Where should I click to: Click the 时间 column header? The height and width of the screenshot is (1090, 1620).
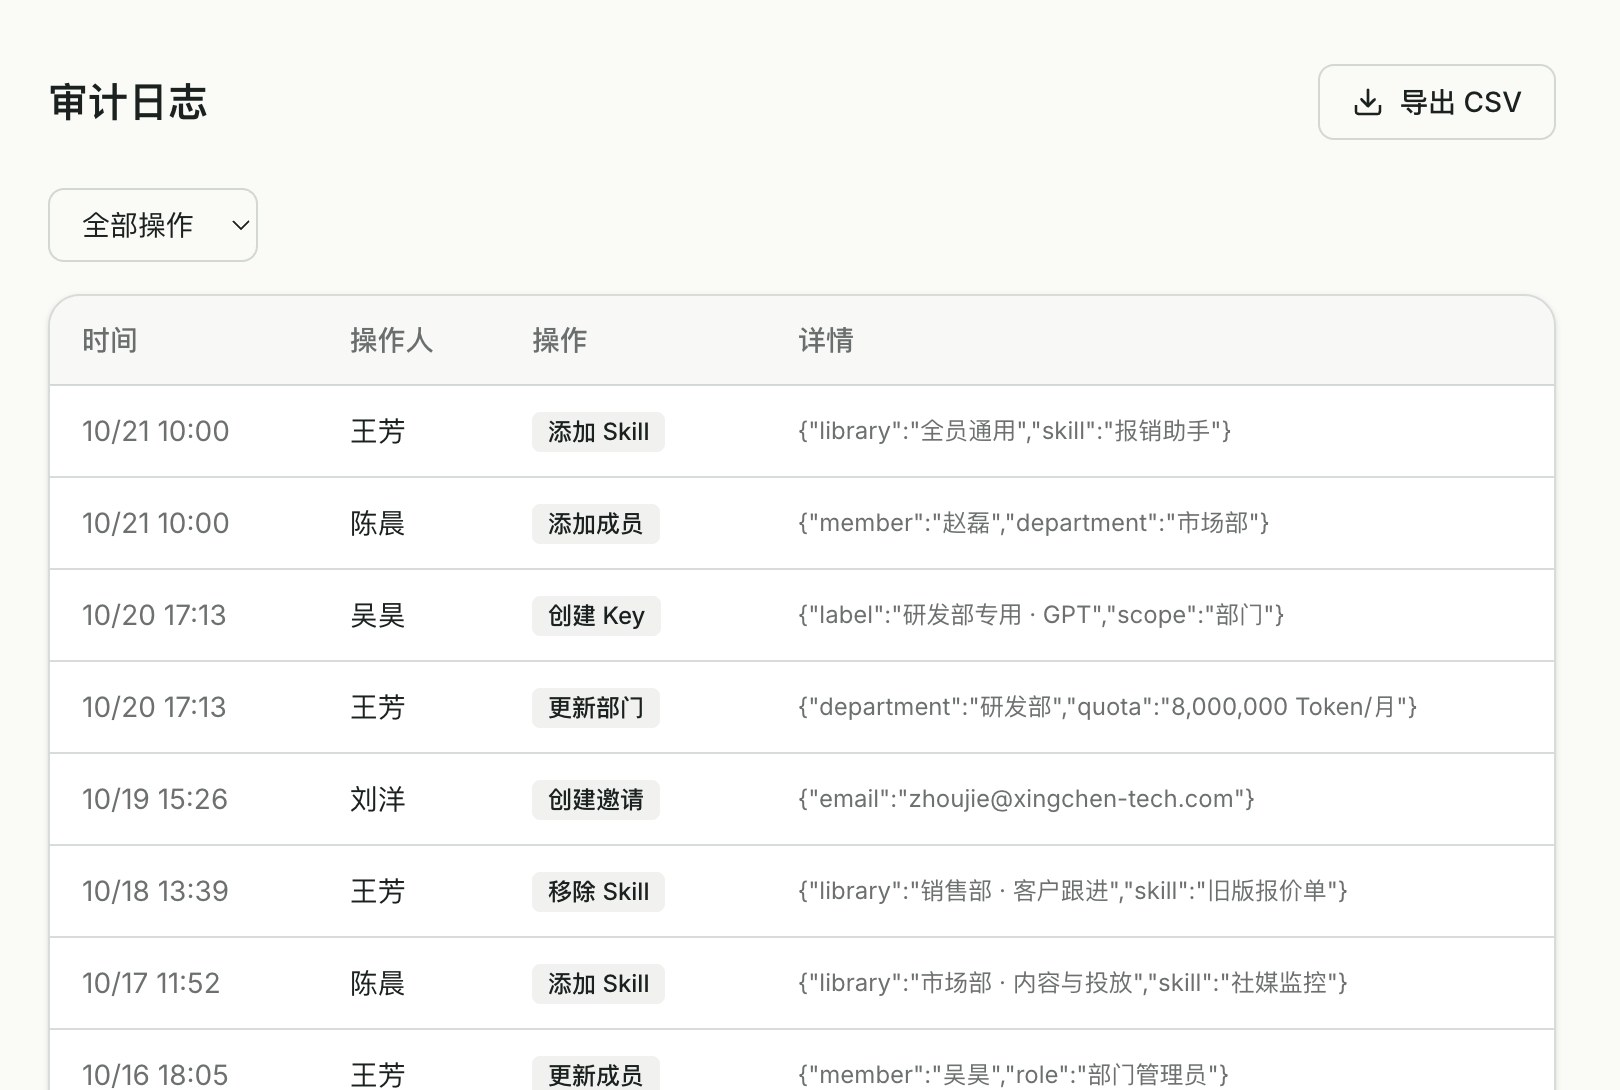[110, 340]
